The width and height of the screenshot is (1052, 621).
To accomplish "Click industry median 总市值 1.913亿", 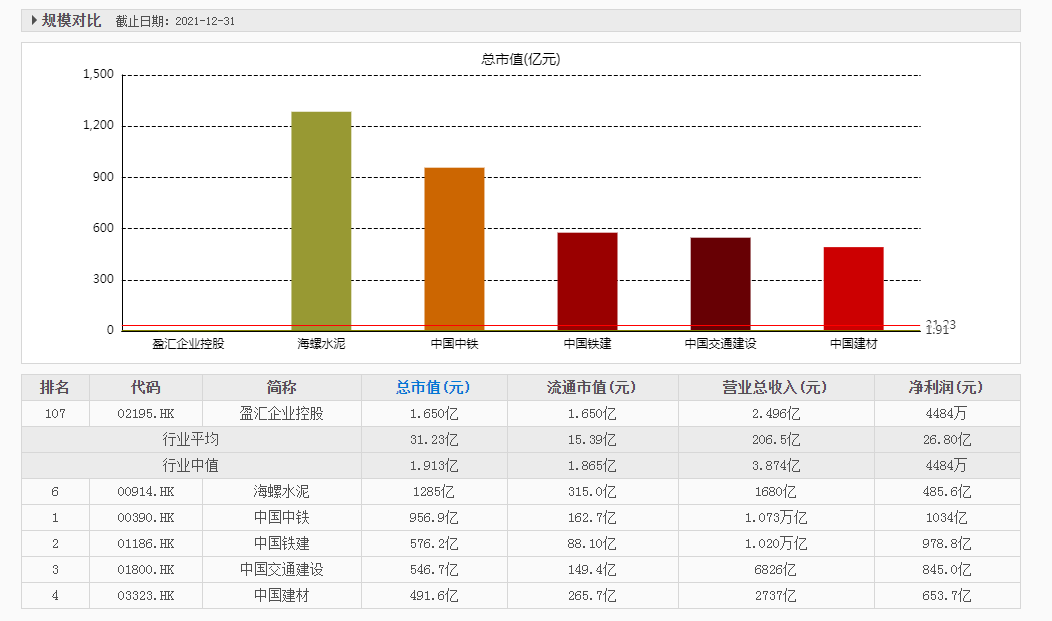I will (433, 465).
